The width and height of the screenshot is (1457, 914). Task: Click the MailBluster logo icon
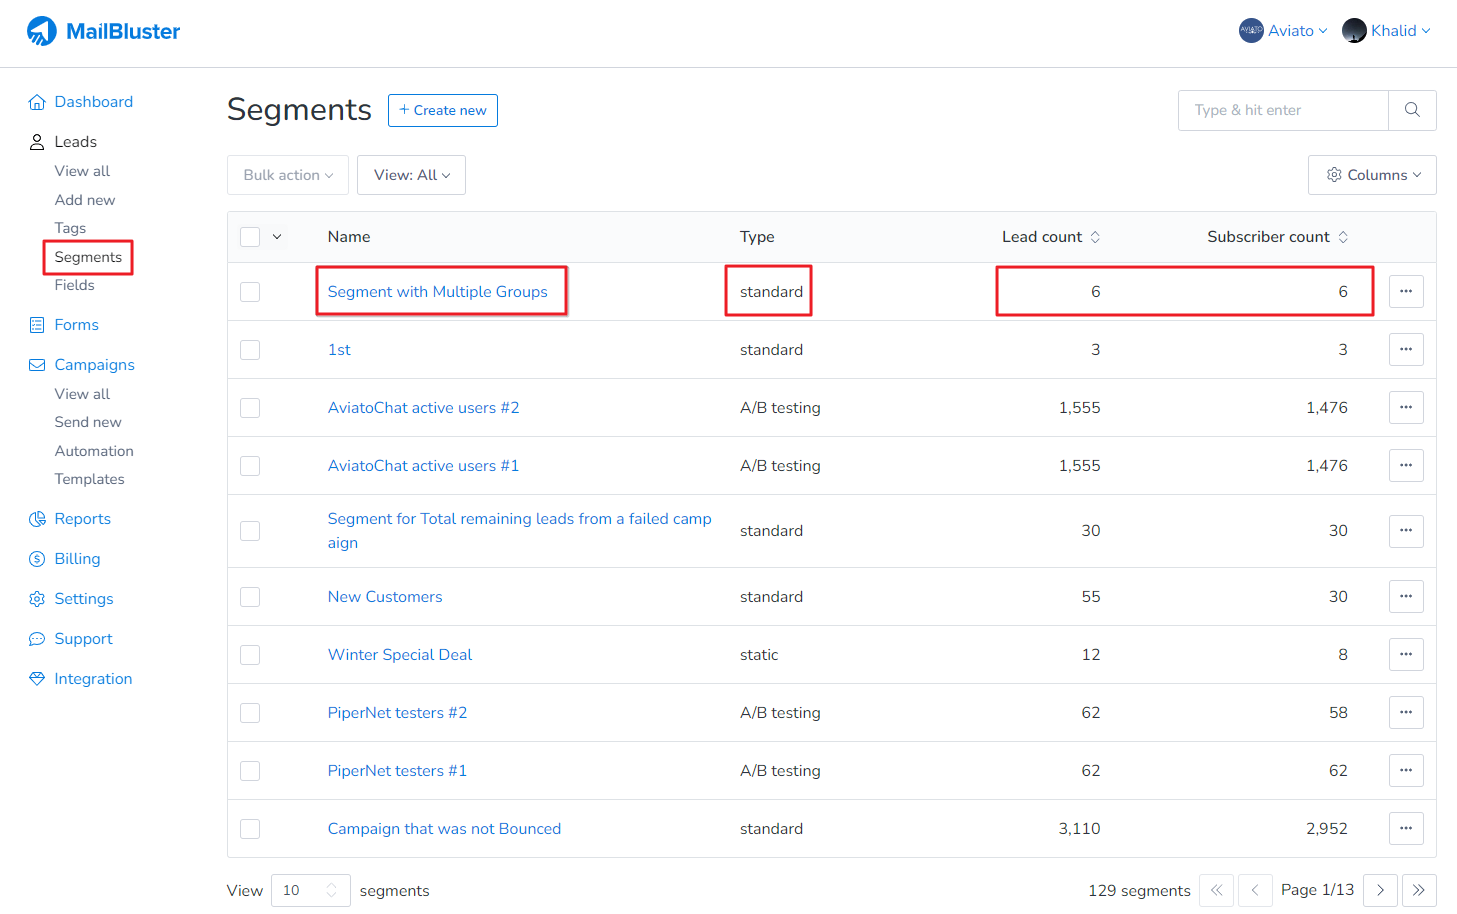(x=42, y=31)
